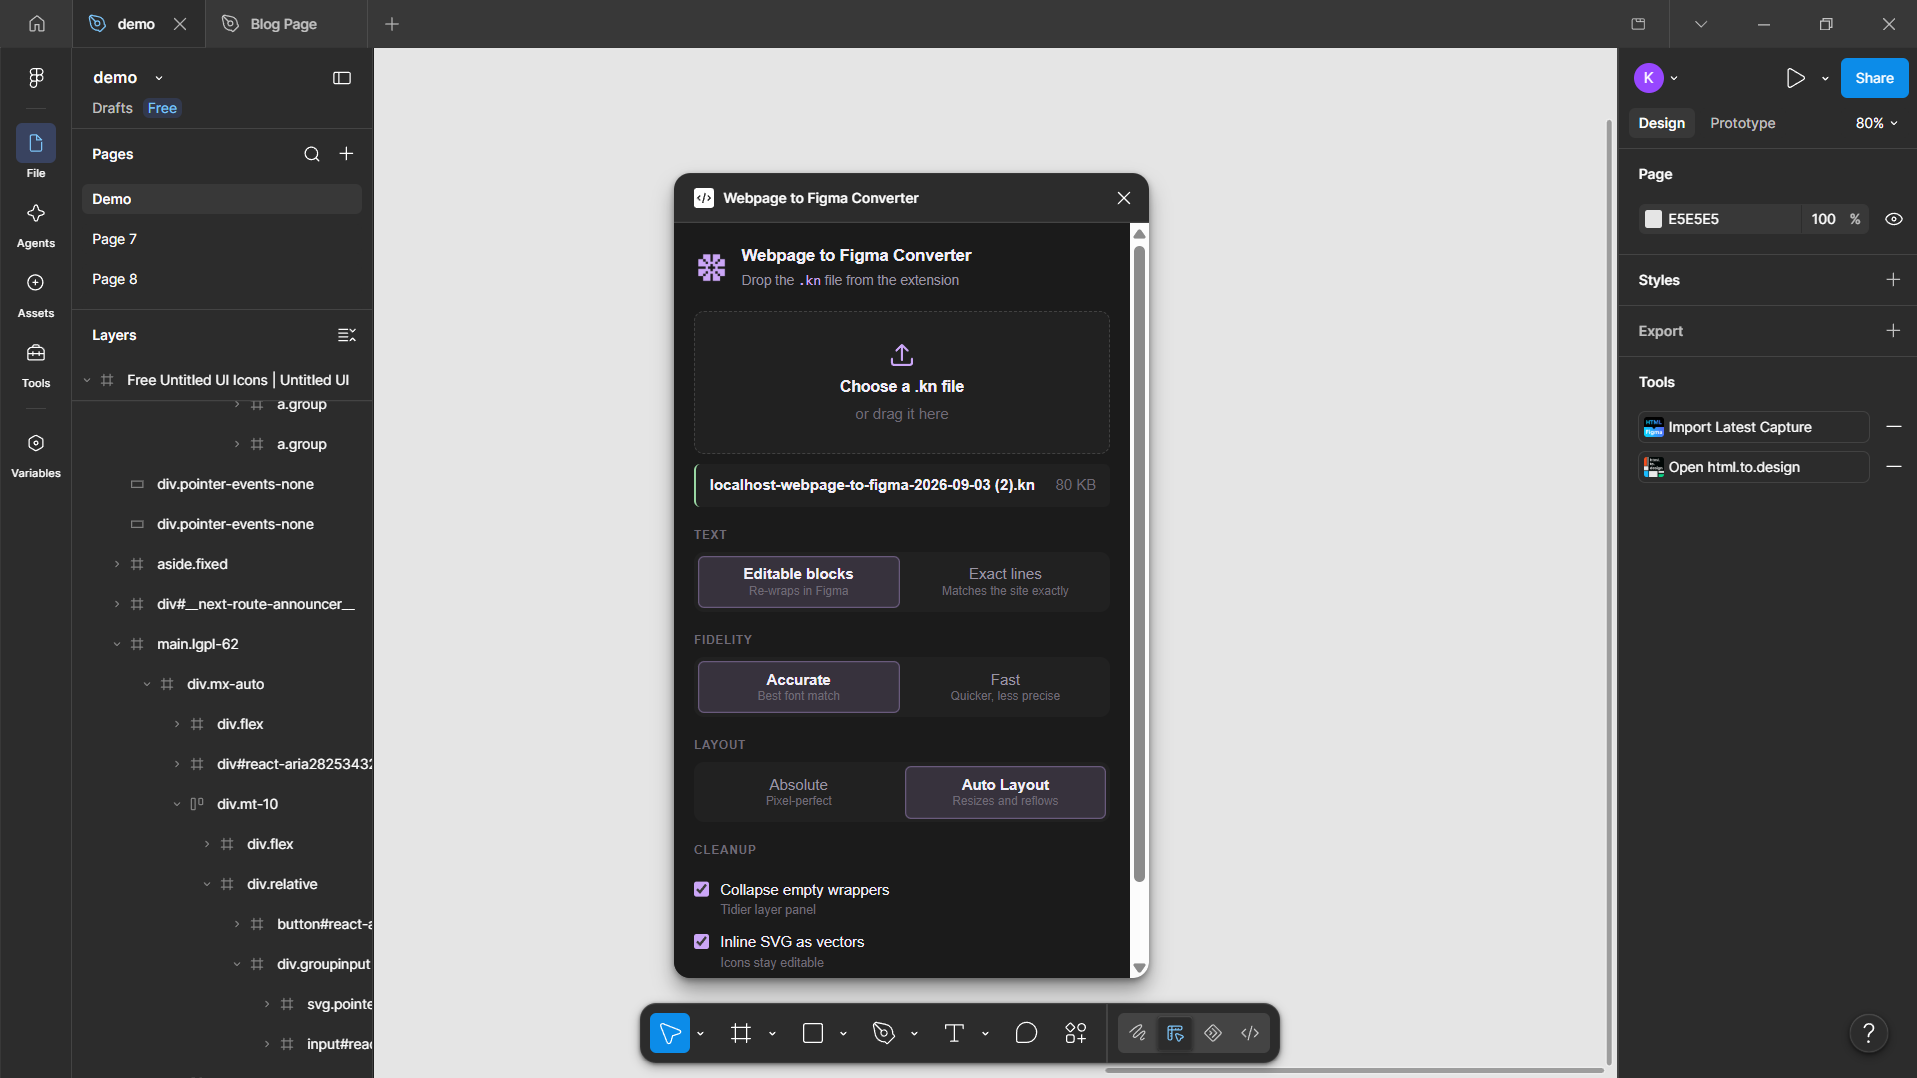
Task: Open the Figma main menu icon
Action: (36, 78)
